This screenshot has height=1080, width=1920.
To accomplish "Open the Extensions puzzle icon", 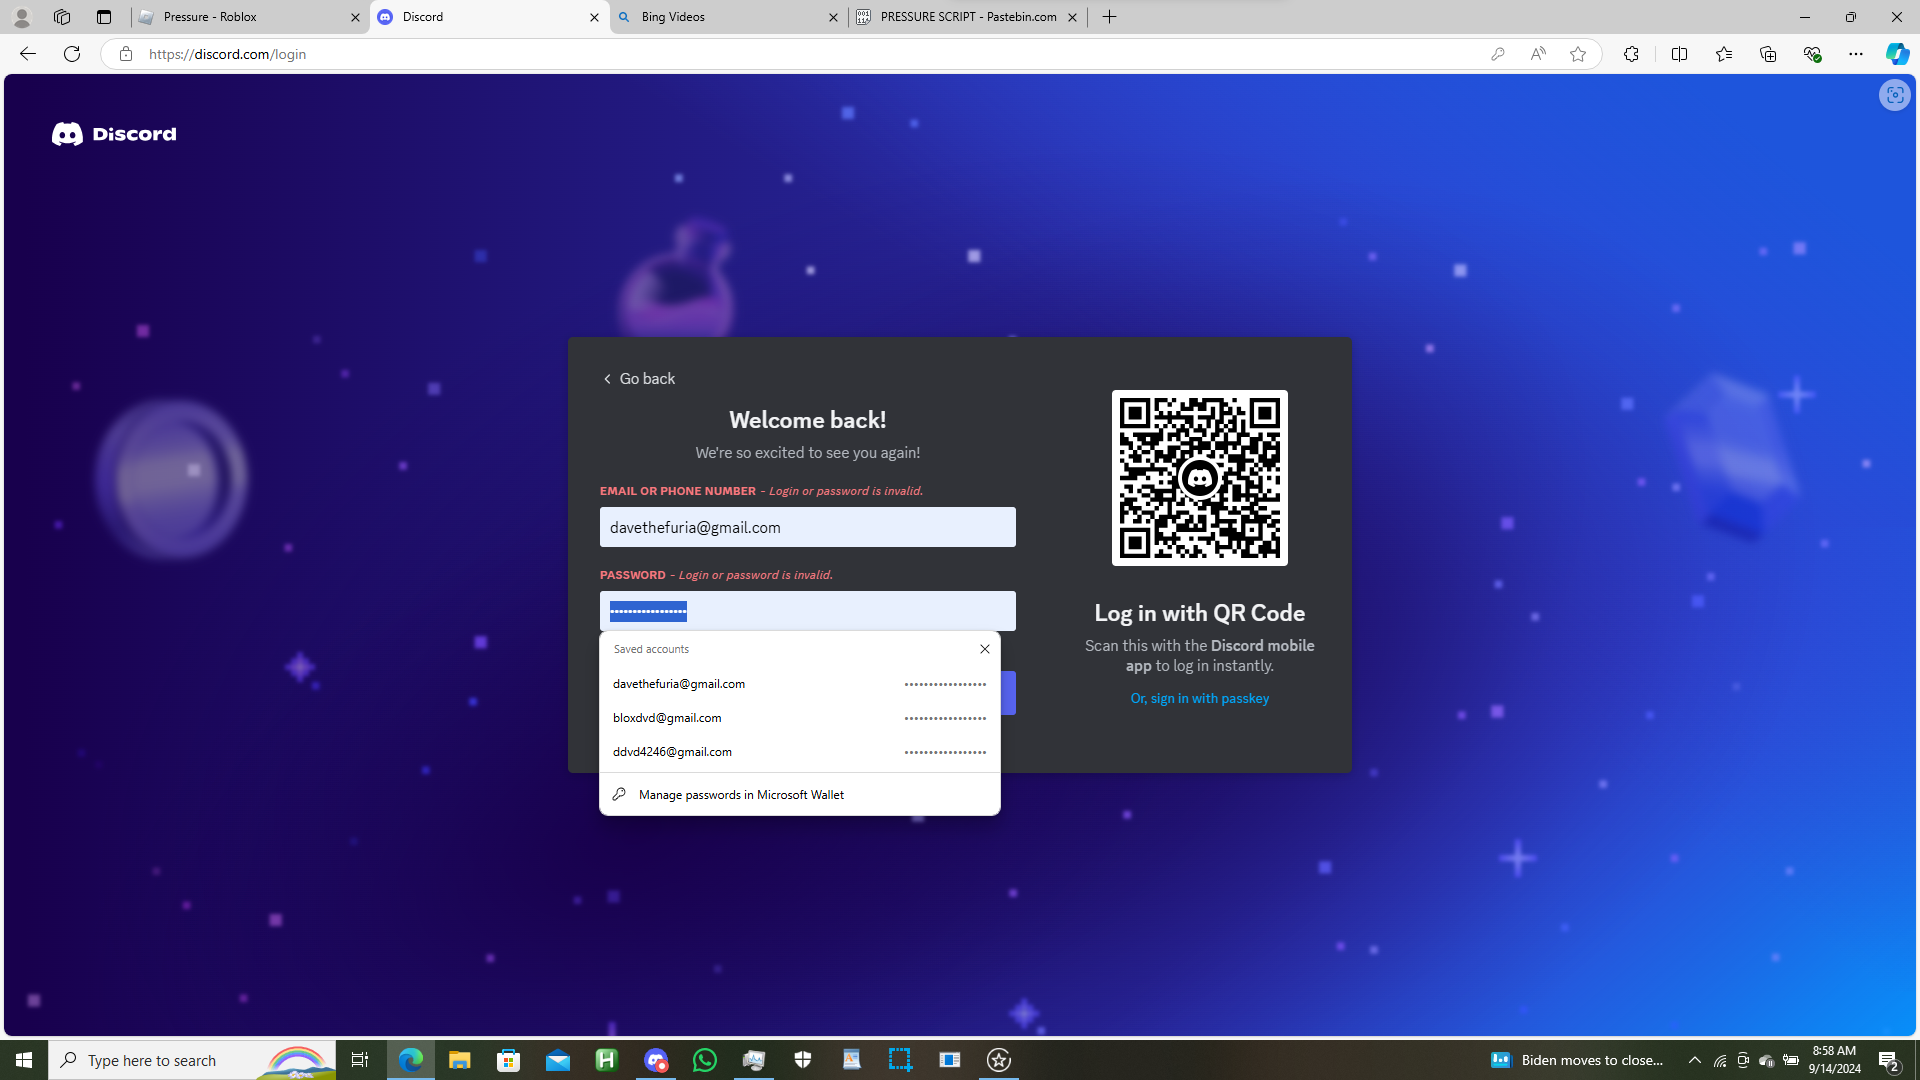I will [x=1631, y=54].
